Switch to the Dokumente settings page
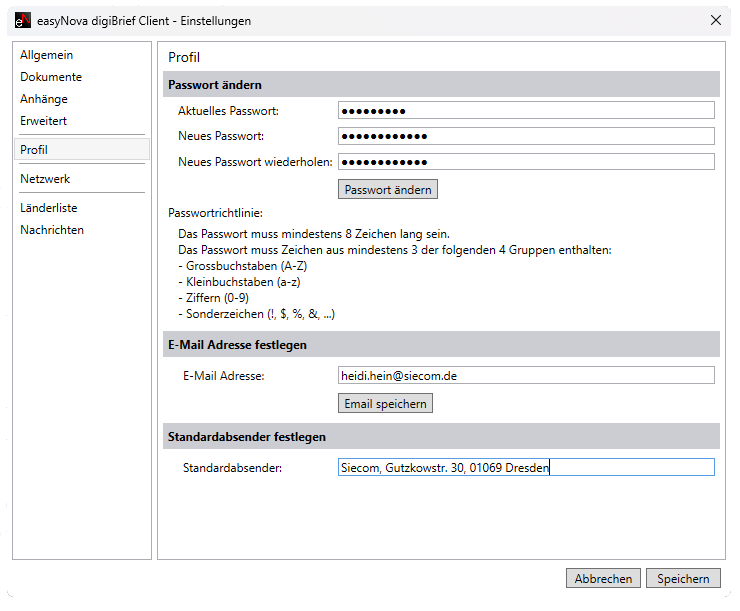 coord(51,77)
